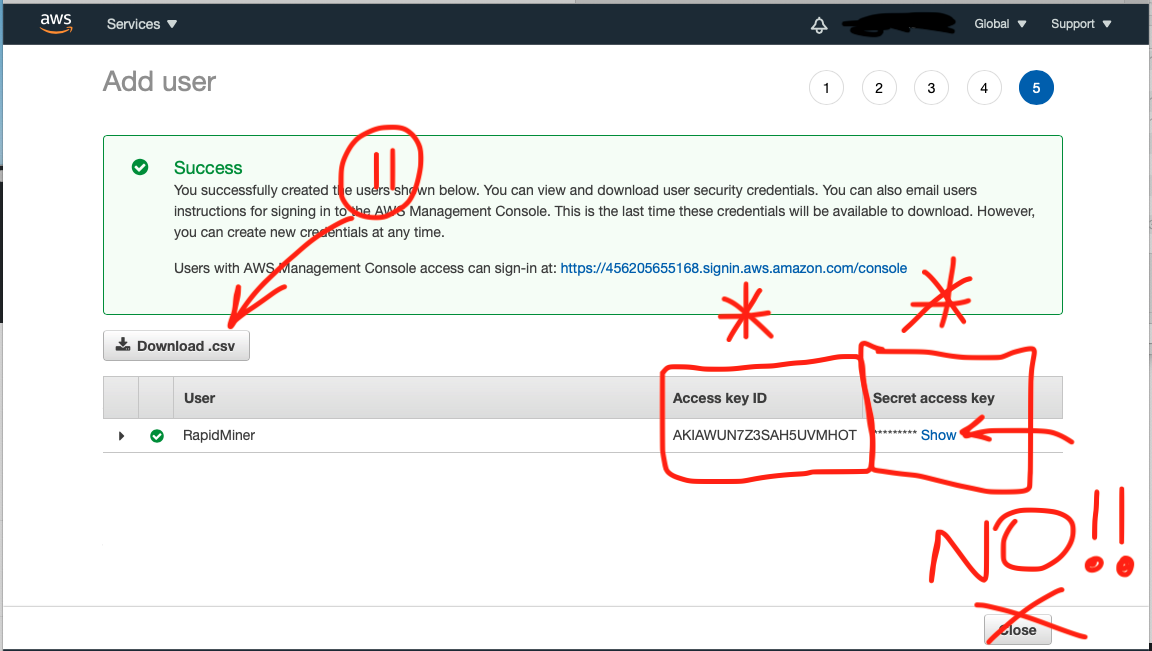The width and height of the screenshot is (1152, 651).
Task: Open the notifications bell
Action: click(x=819, y=25)
